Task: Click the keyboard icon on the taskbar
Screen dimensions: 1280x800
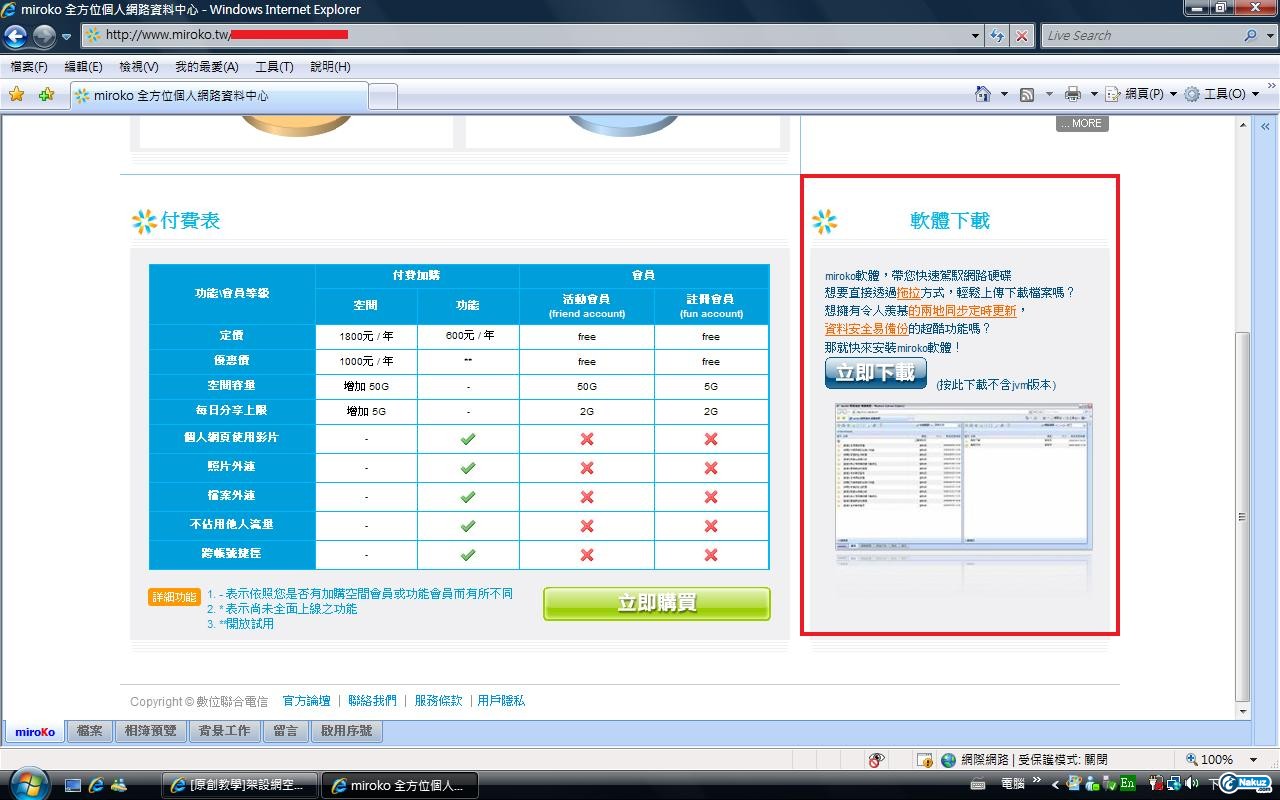Action: pyautogui.click(x=979, y=785)
